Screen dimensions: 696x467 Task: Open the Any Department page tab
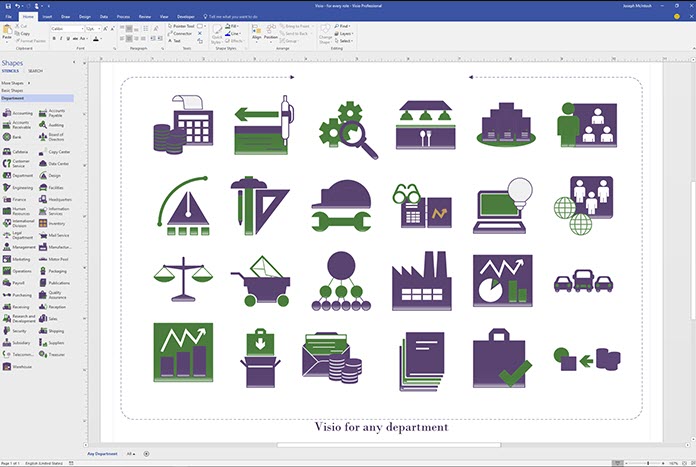click(x=102, y=454)
